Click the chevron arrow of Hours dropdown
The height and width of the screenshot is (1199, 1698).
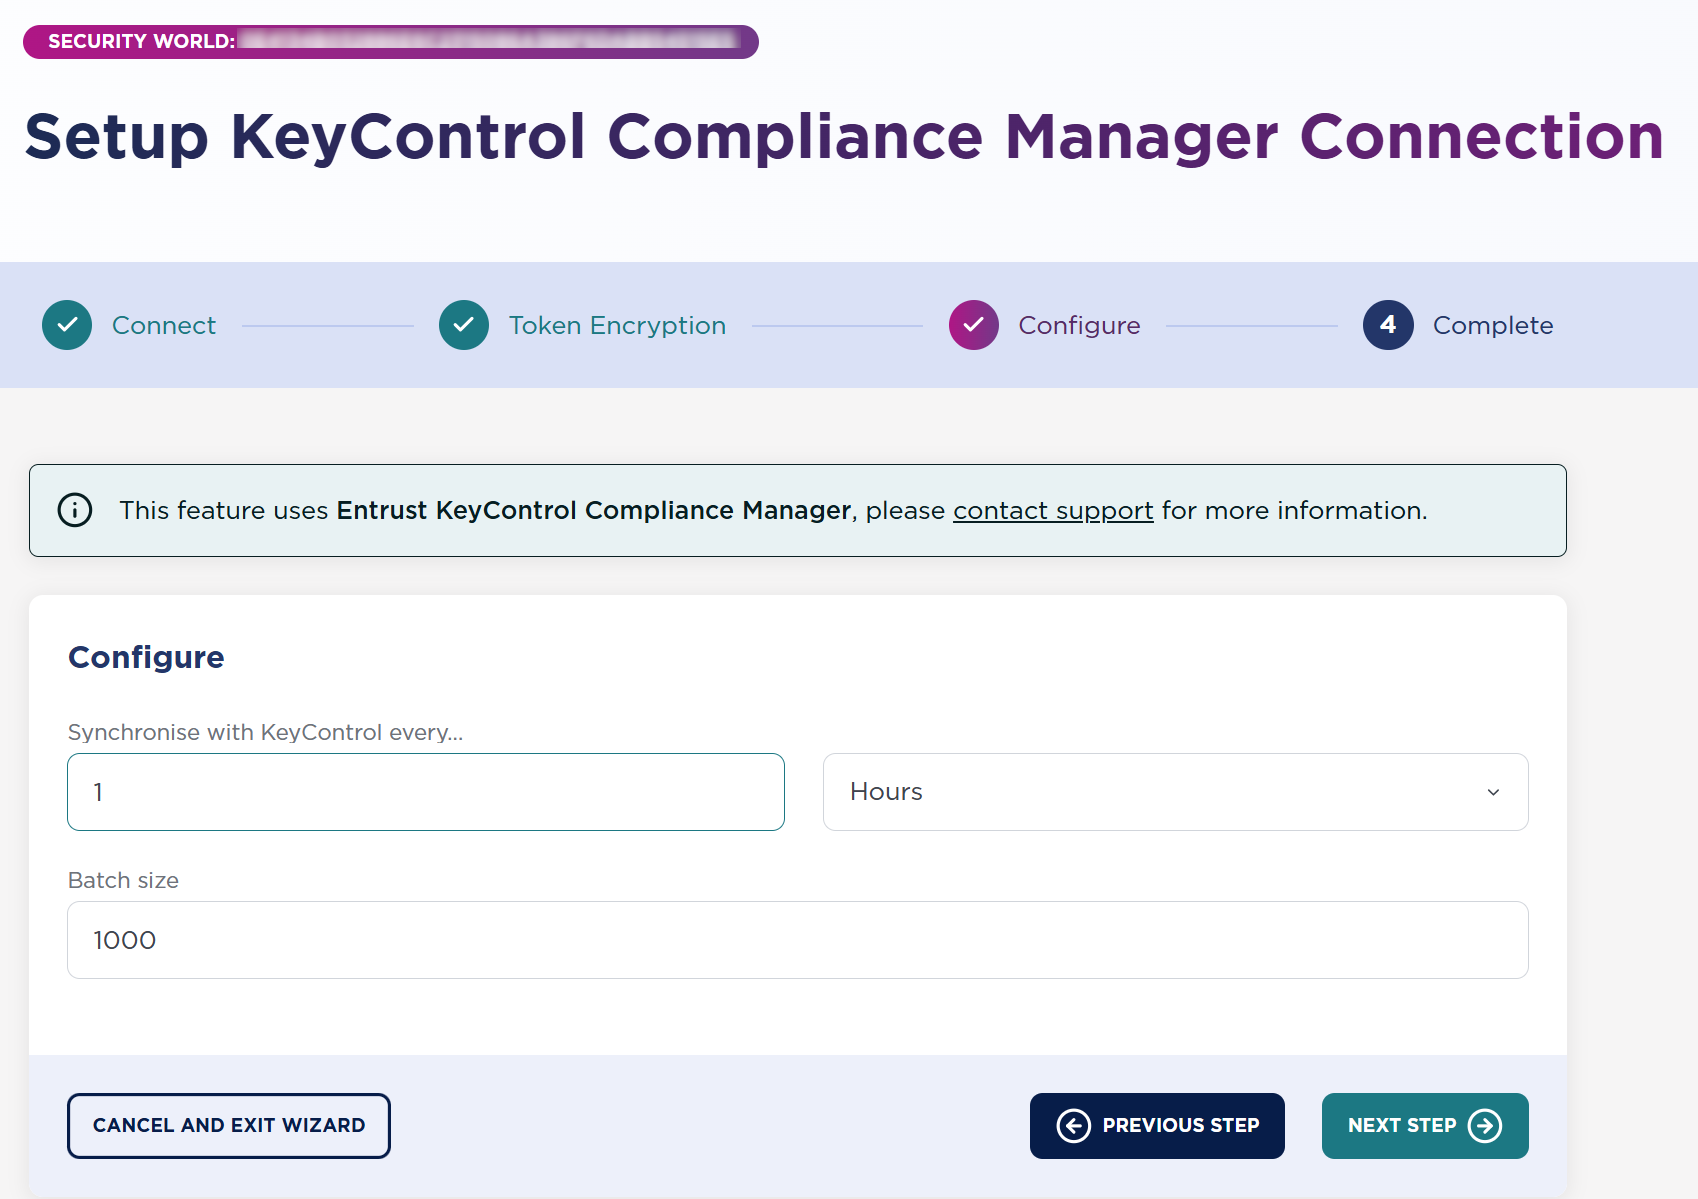(1493, 792)
